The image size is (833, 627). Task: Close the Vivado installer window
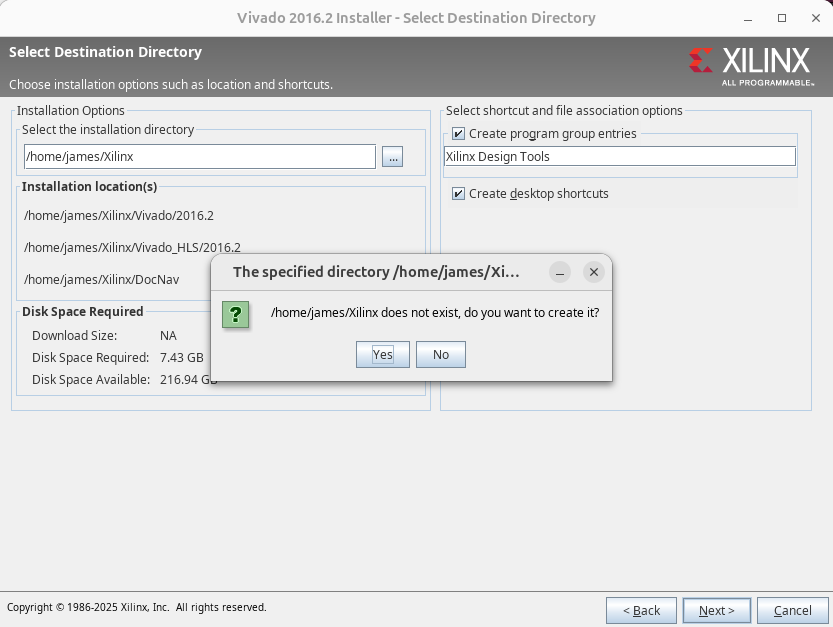(814, 18)
